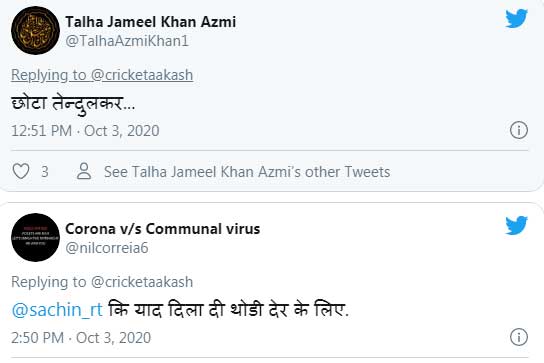This screenshot has height=363, width=544.
Task: Follow the first Replying to @cricketaakash link
Action: tap(102, 75)
